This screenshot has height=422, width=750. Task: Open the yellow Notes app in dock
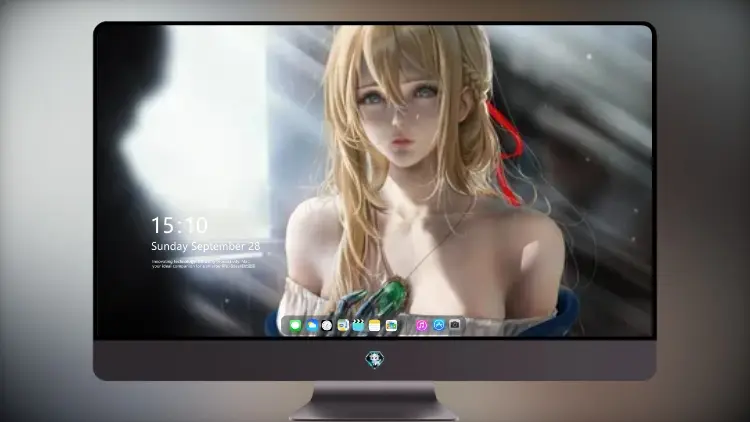pos(375,326)
